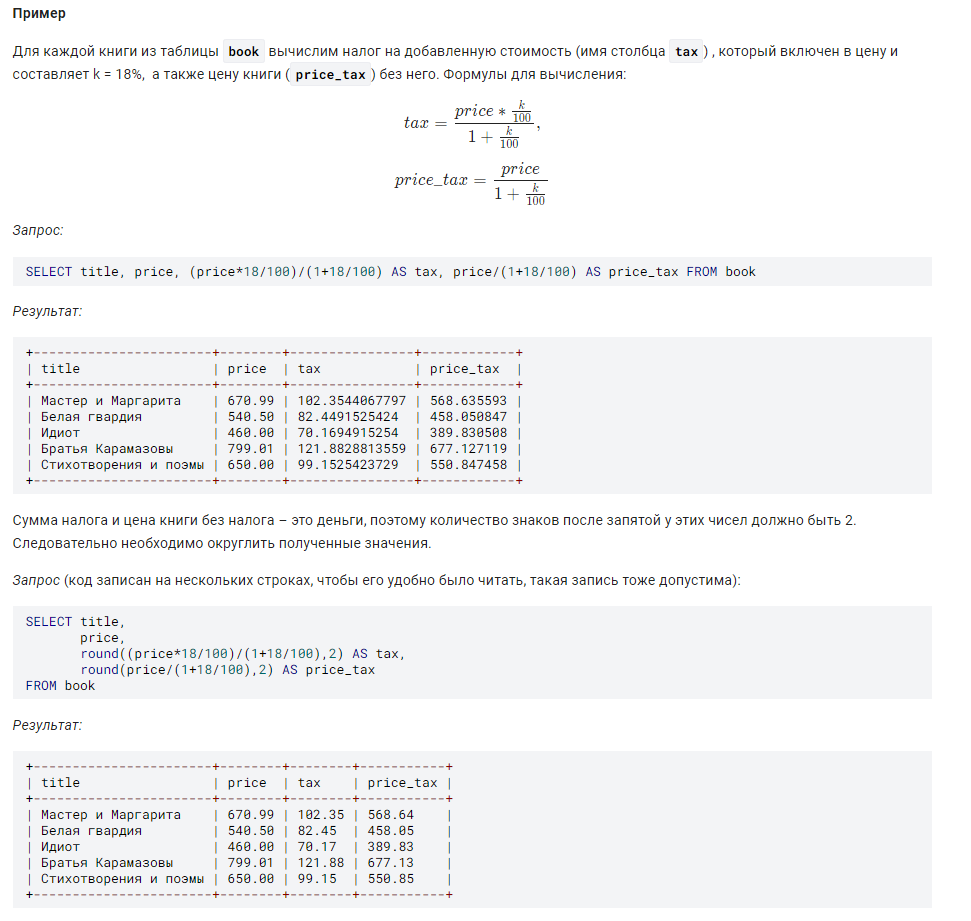Click "Белая гвардия" in the first result table

[x=92, y=417]
